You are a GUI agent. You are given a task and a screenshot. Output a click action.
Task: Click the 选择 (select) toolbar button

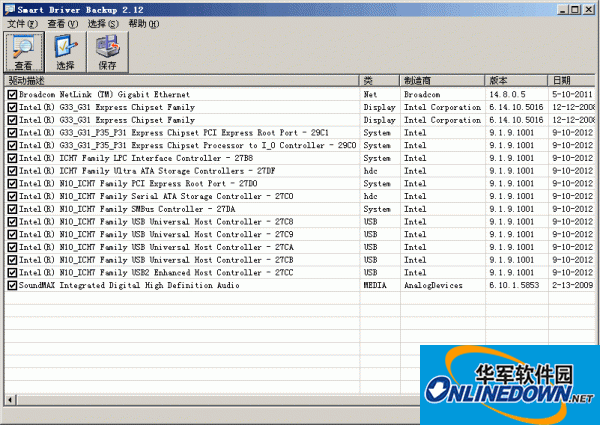[x=65, y=52]
